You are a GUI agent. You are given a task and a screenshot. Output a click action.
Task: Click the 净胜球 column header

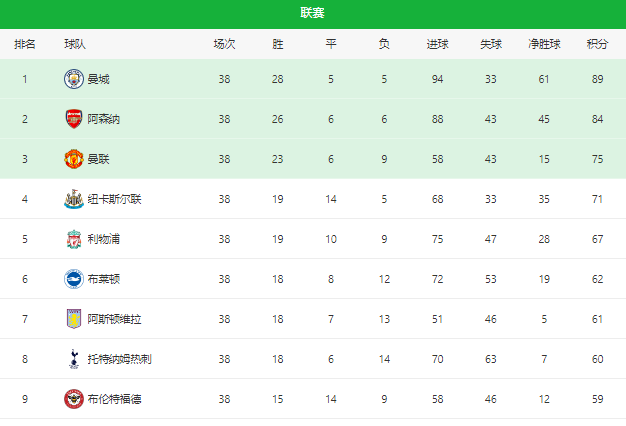(544, 44)
